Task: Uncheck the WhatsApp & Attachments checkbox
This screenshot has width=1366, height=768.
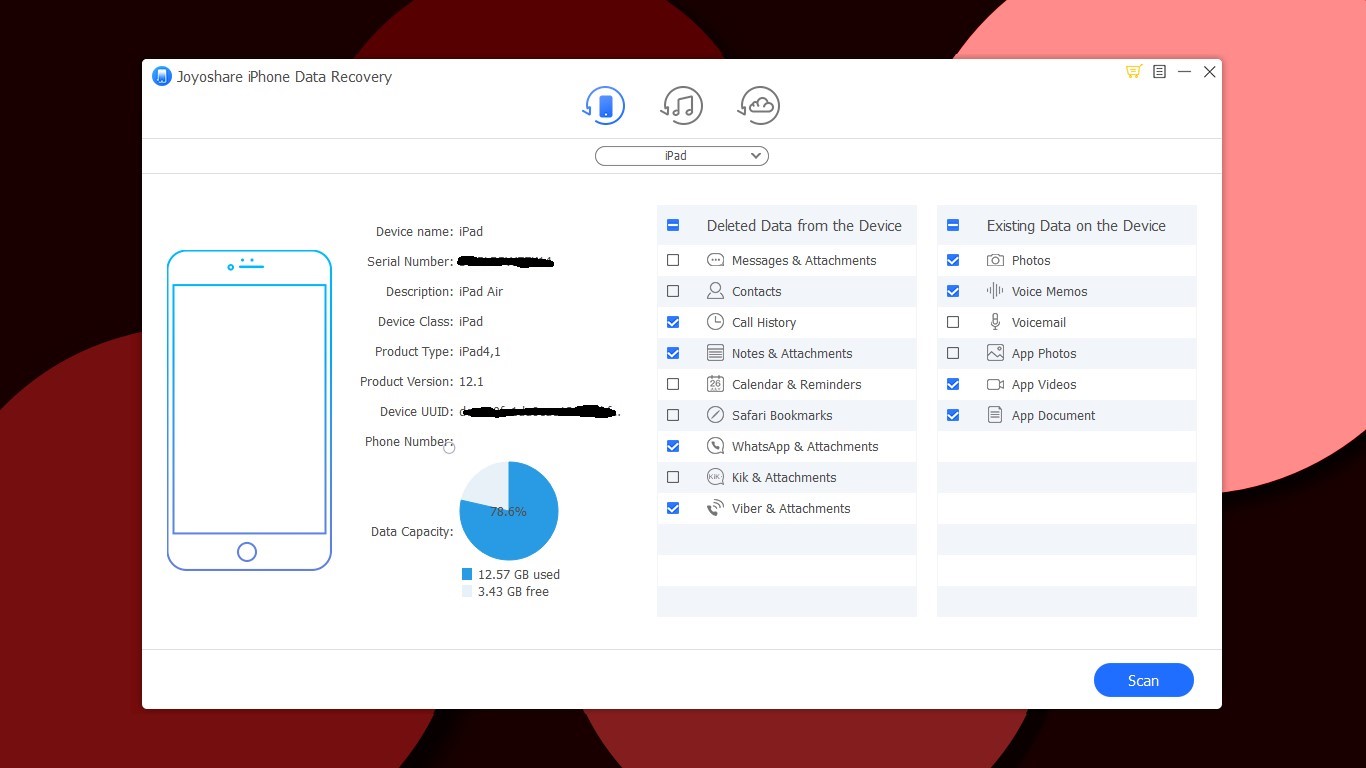Action: click(x=673, y=446)
